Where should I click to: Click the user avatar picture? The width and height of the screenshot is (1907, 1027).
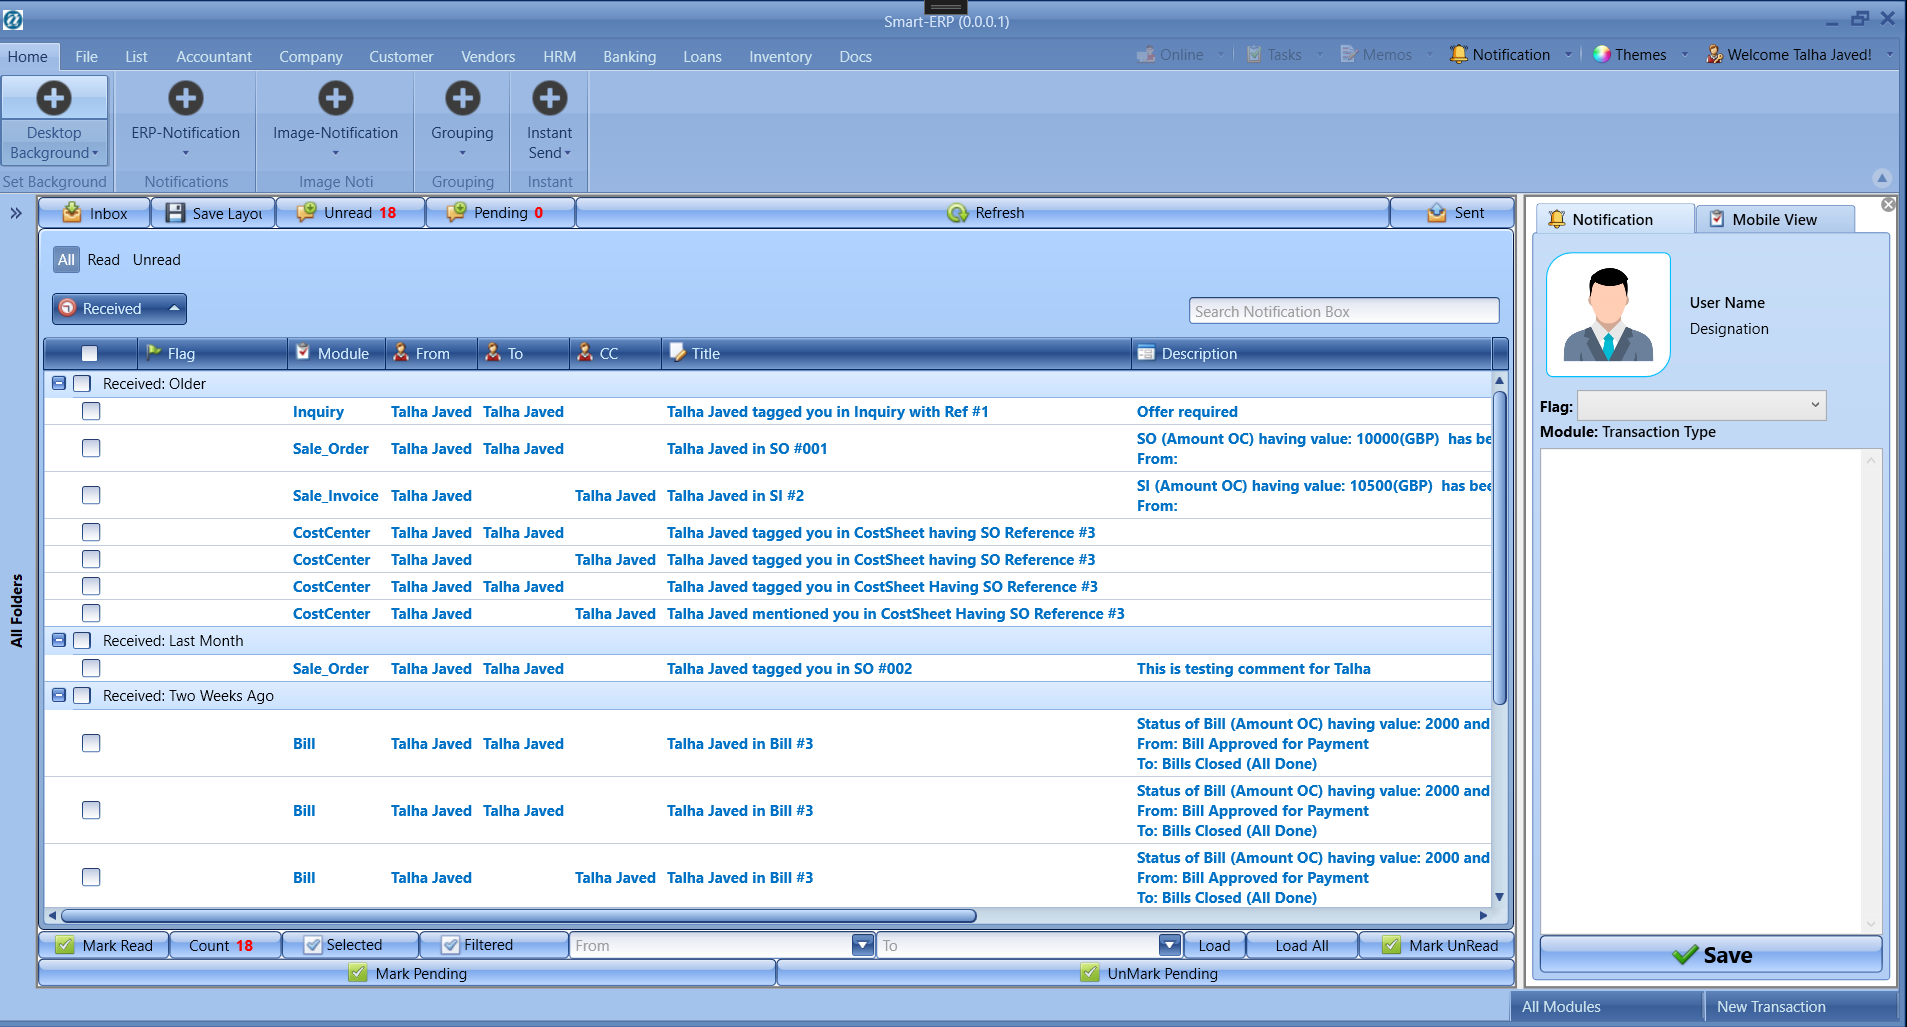(x=1608, y=314)
